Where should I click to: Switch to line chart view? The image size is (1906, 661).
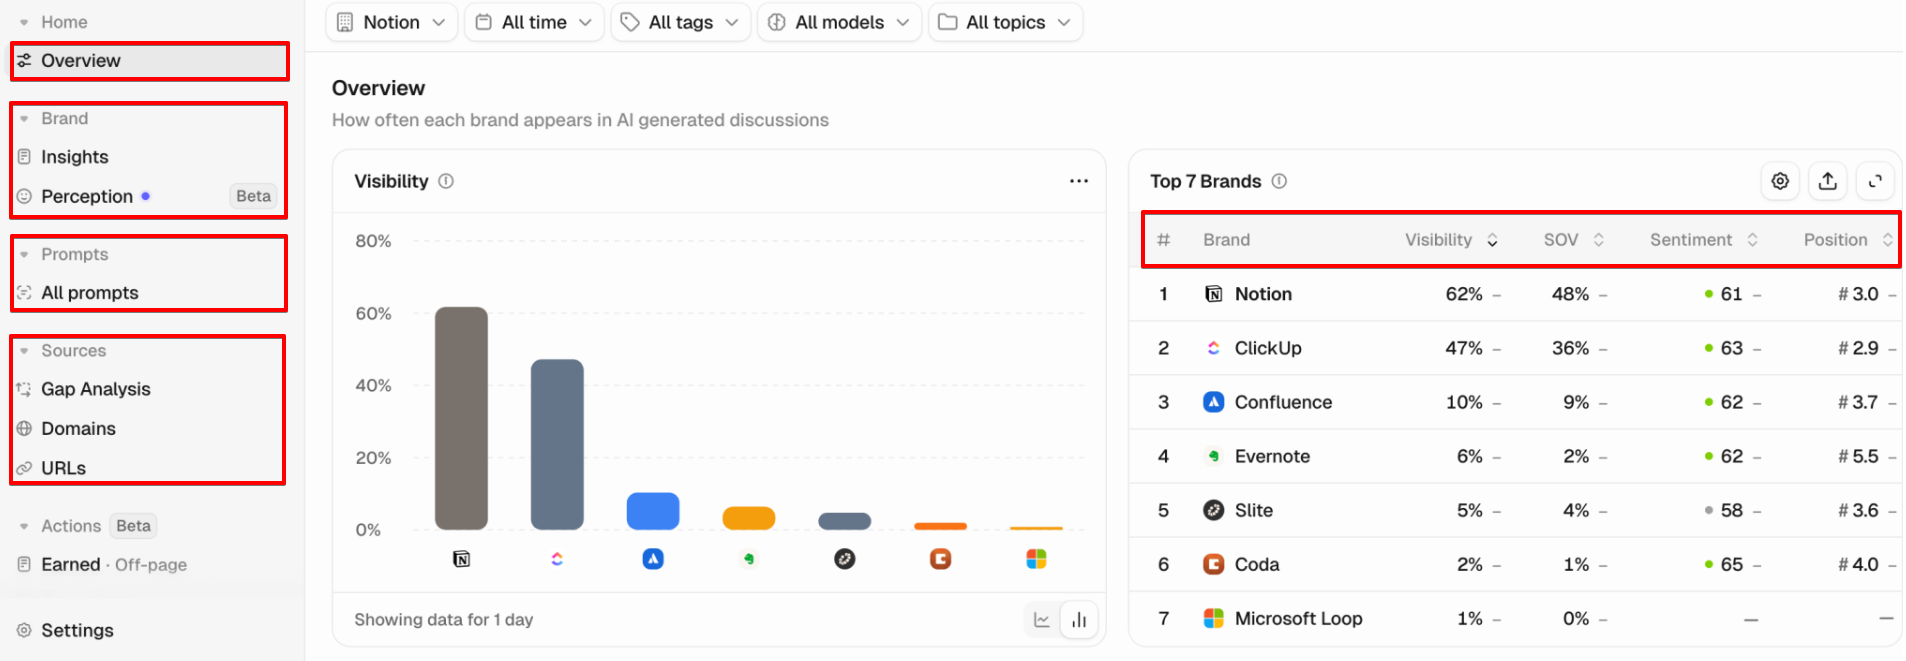tap(1042, 620)
